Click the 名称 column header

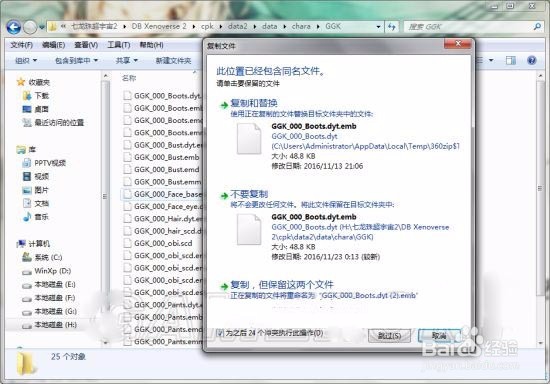(x=129, y=78)
